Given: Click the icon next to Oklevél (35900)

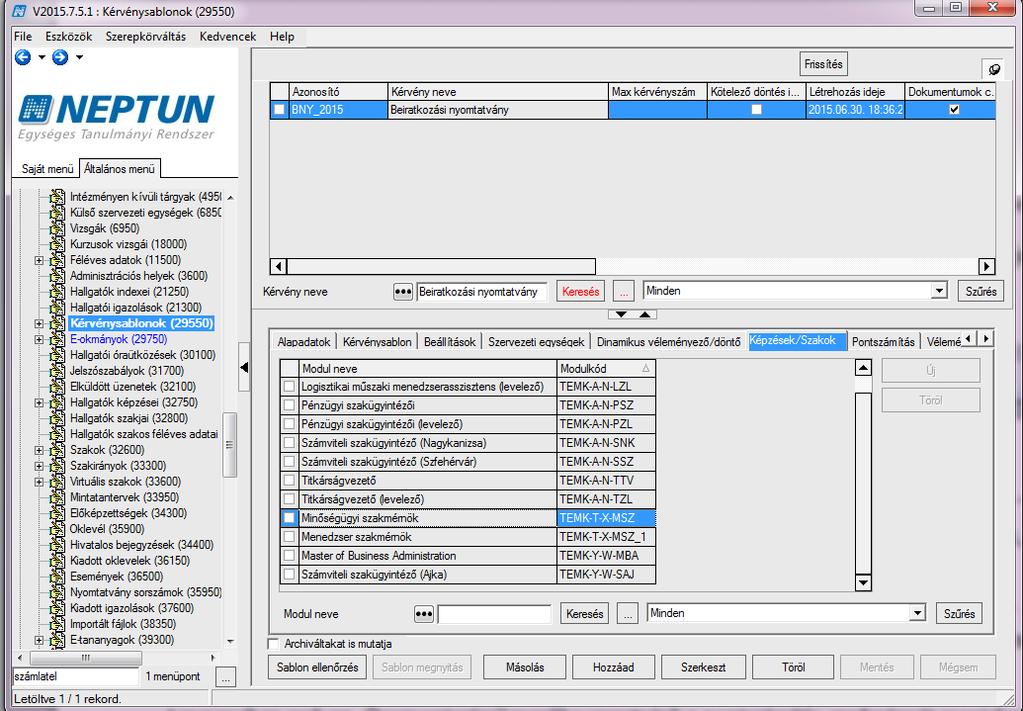Looking at the screenshot, I should 57,529.
